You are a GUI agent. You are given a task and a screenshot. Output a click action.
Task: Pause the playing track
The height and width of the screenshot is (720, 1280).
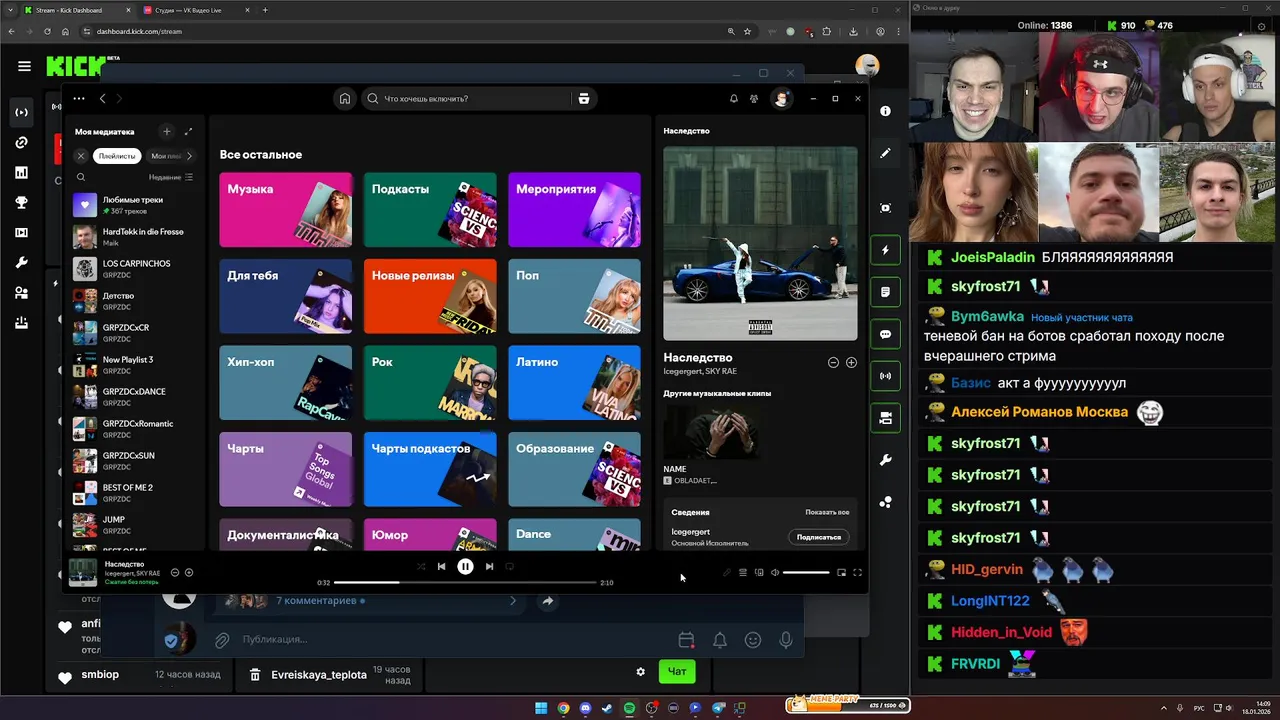465,566
